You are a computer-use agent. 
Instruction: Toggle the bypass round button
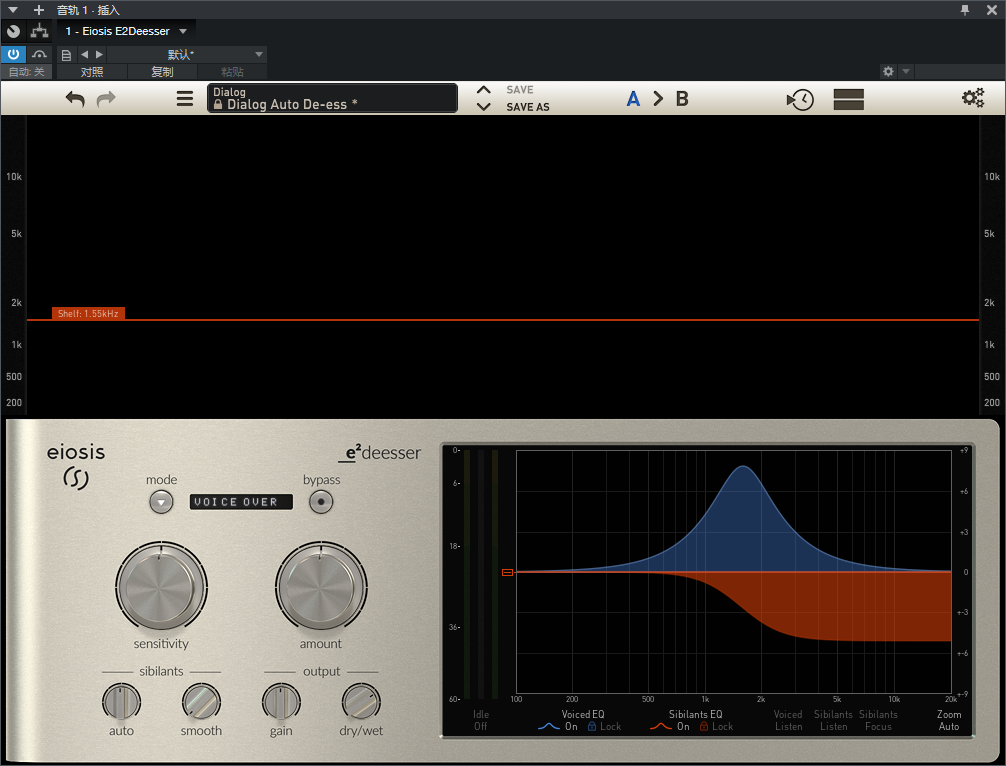pos(321,502)
